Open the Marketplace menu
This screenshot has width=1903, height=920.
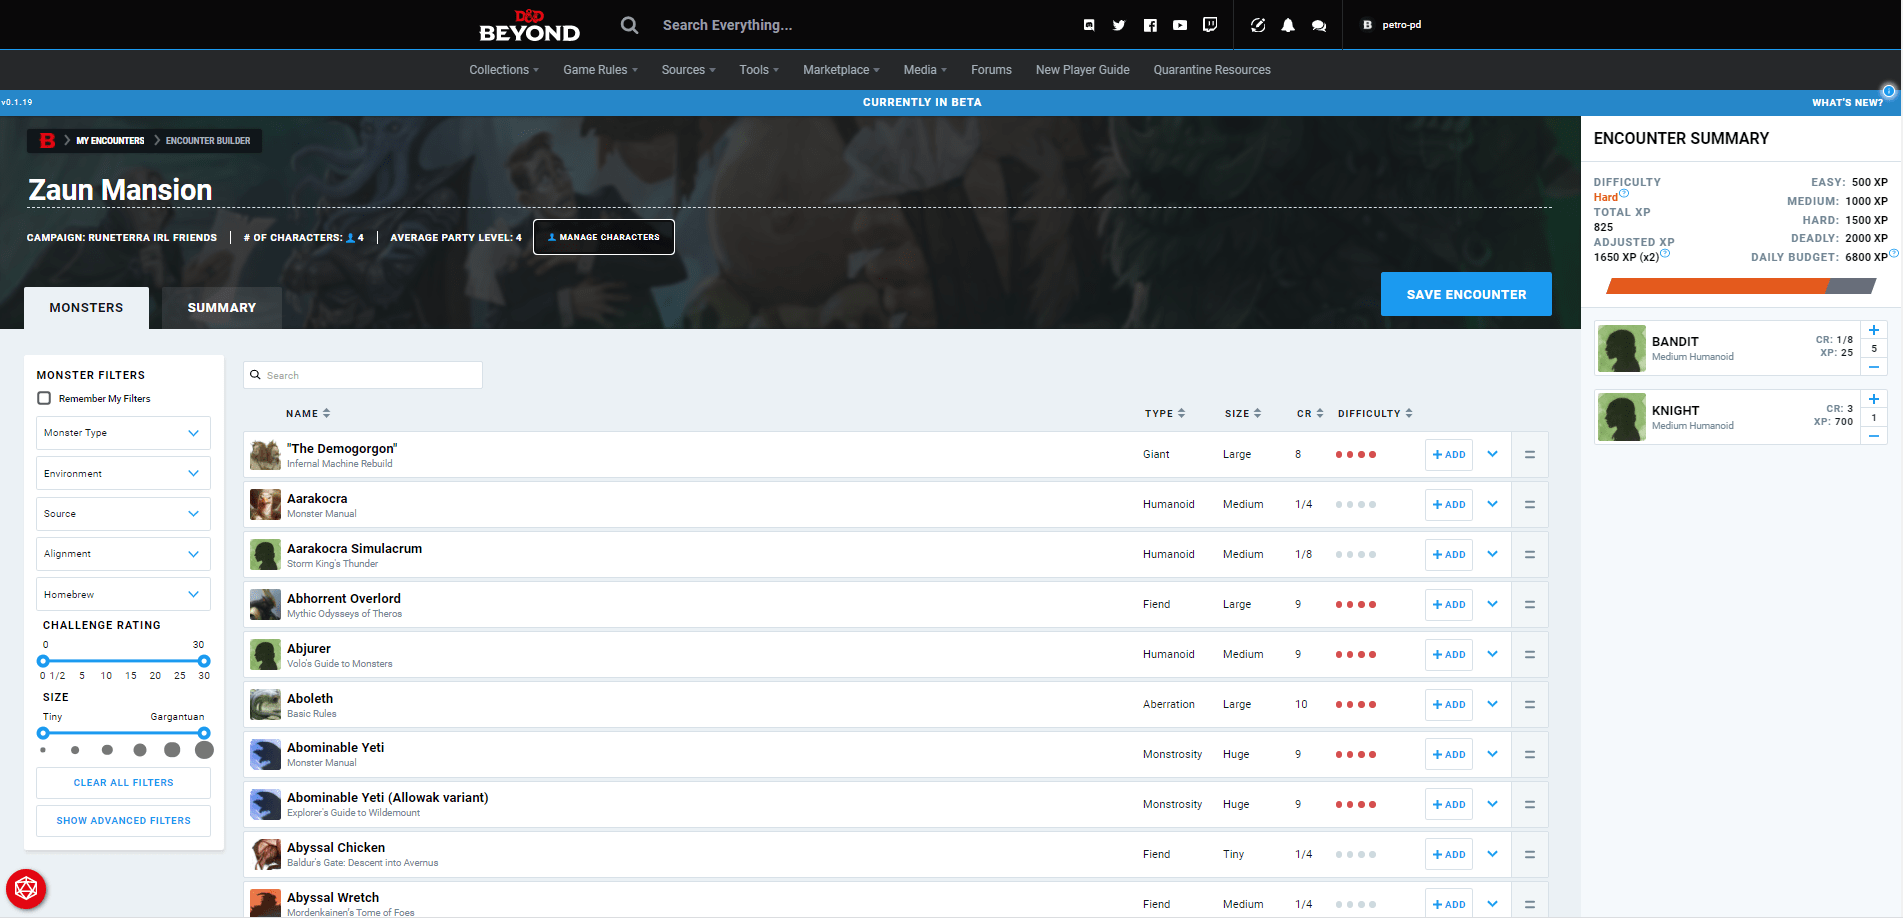[840, 69]
